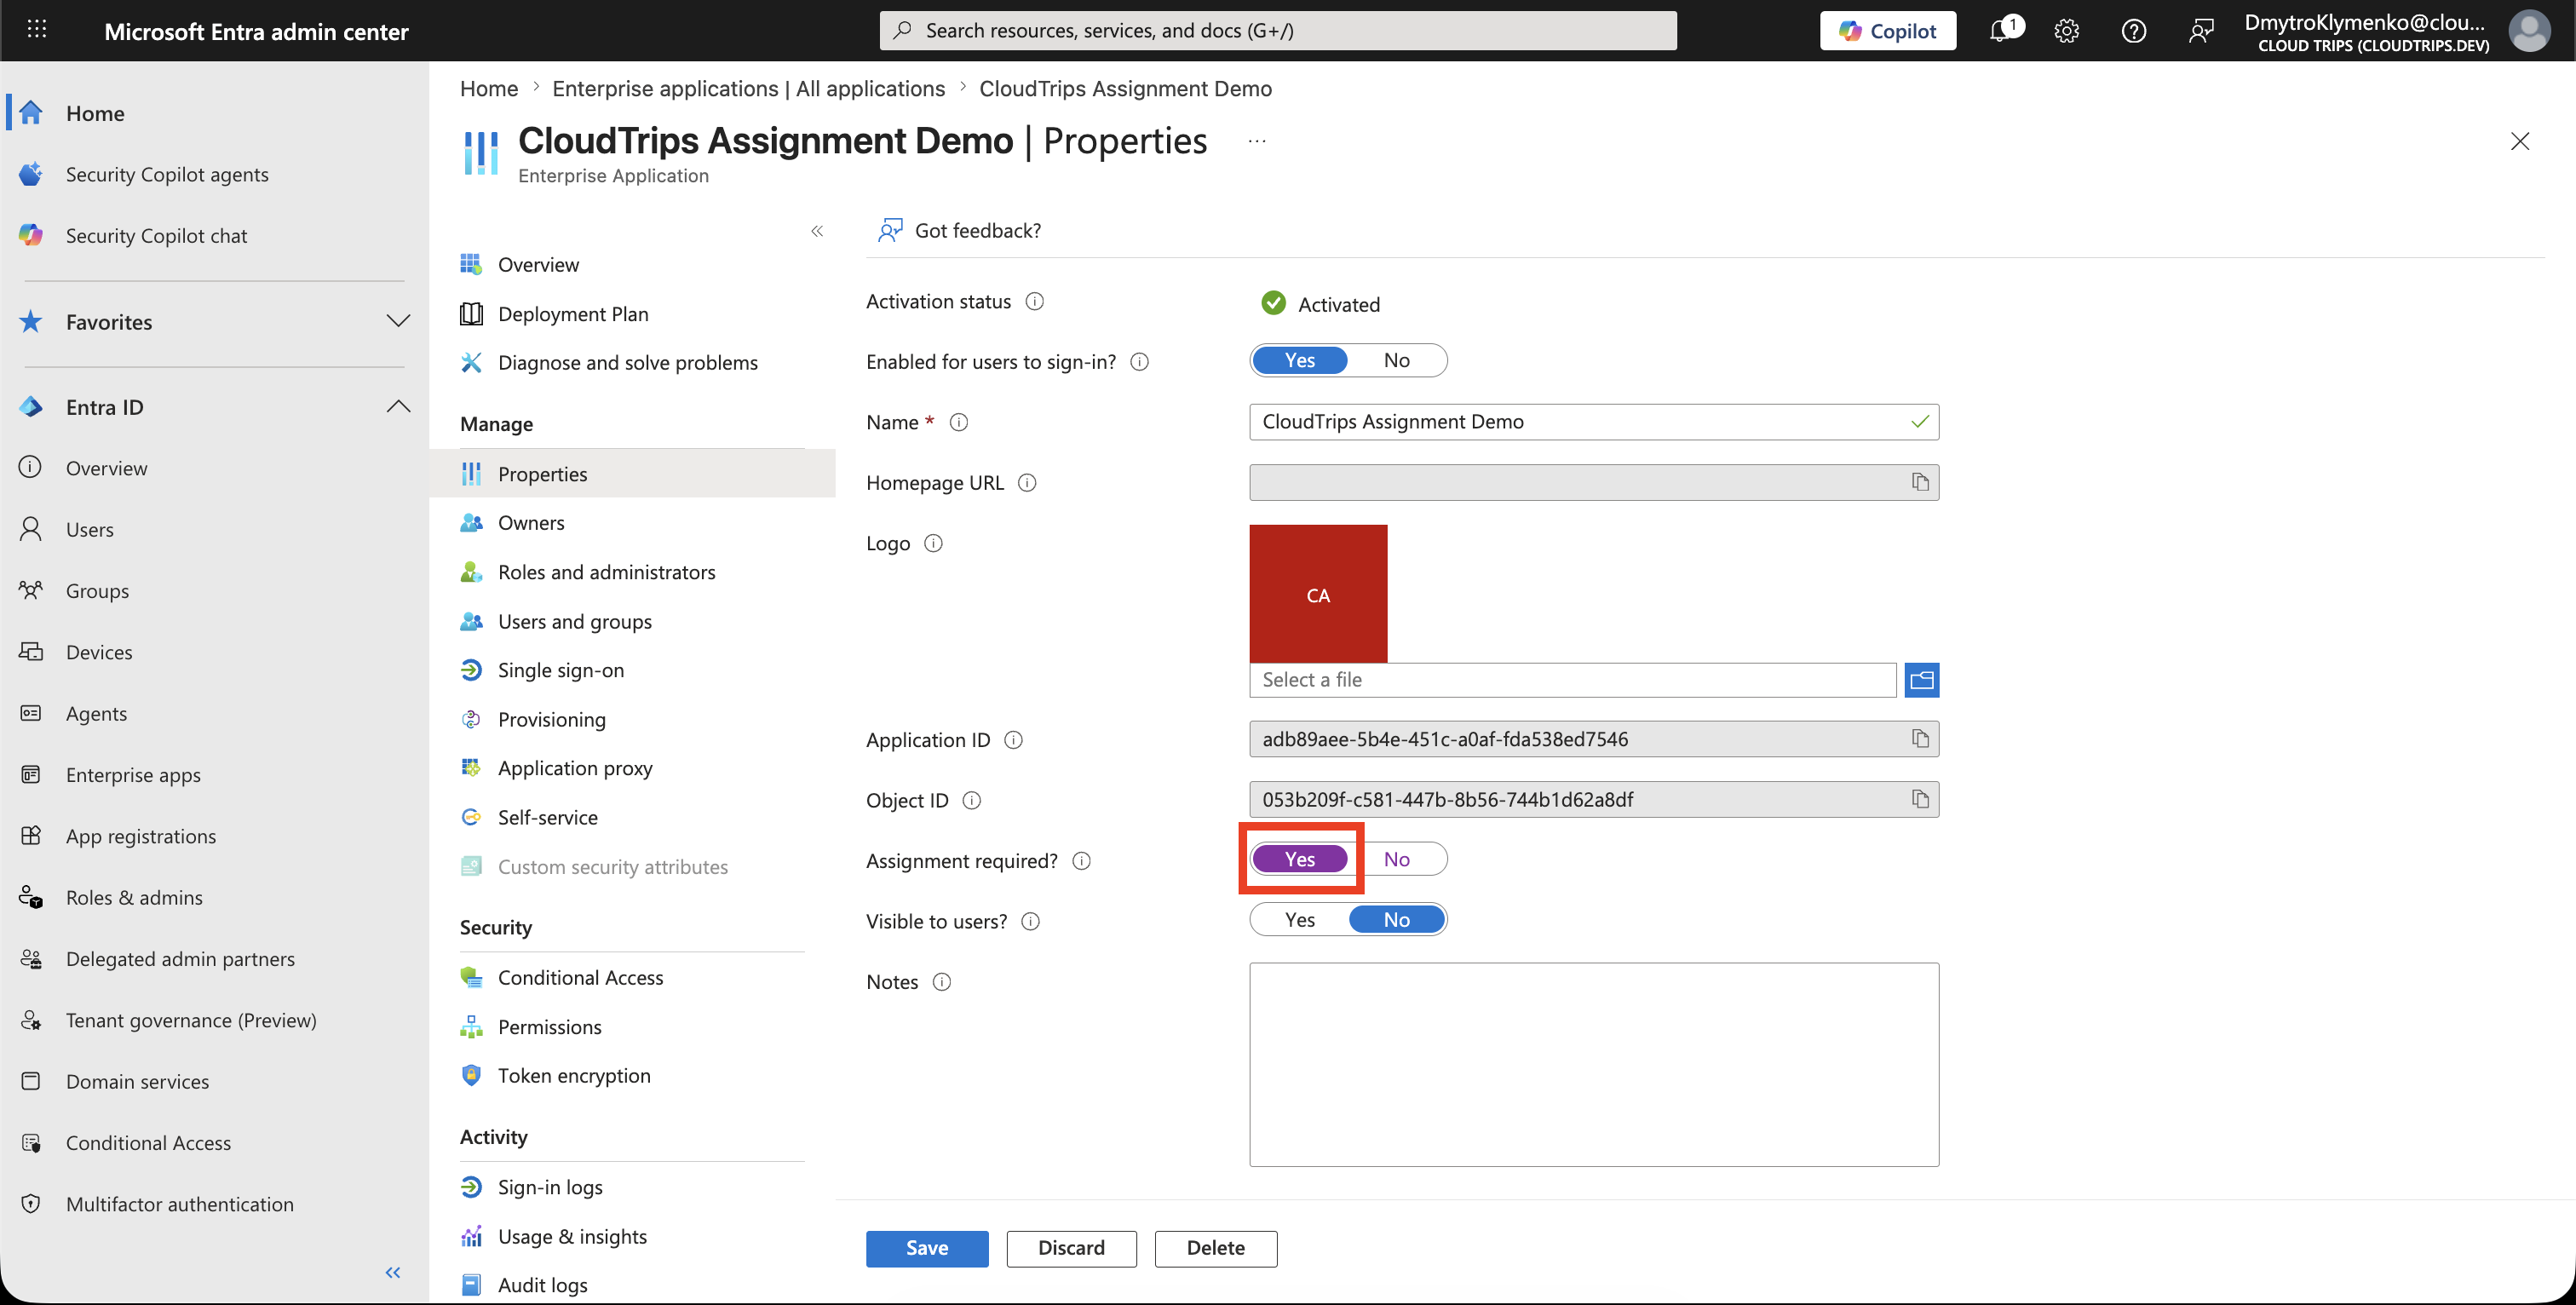Show info tooltip for Activation status
The image size is (2576, 1305).
(1035, 301)
